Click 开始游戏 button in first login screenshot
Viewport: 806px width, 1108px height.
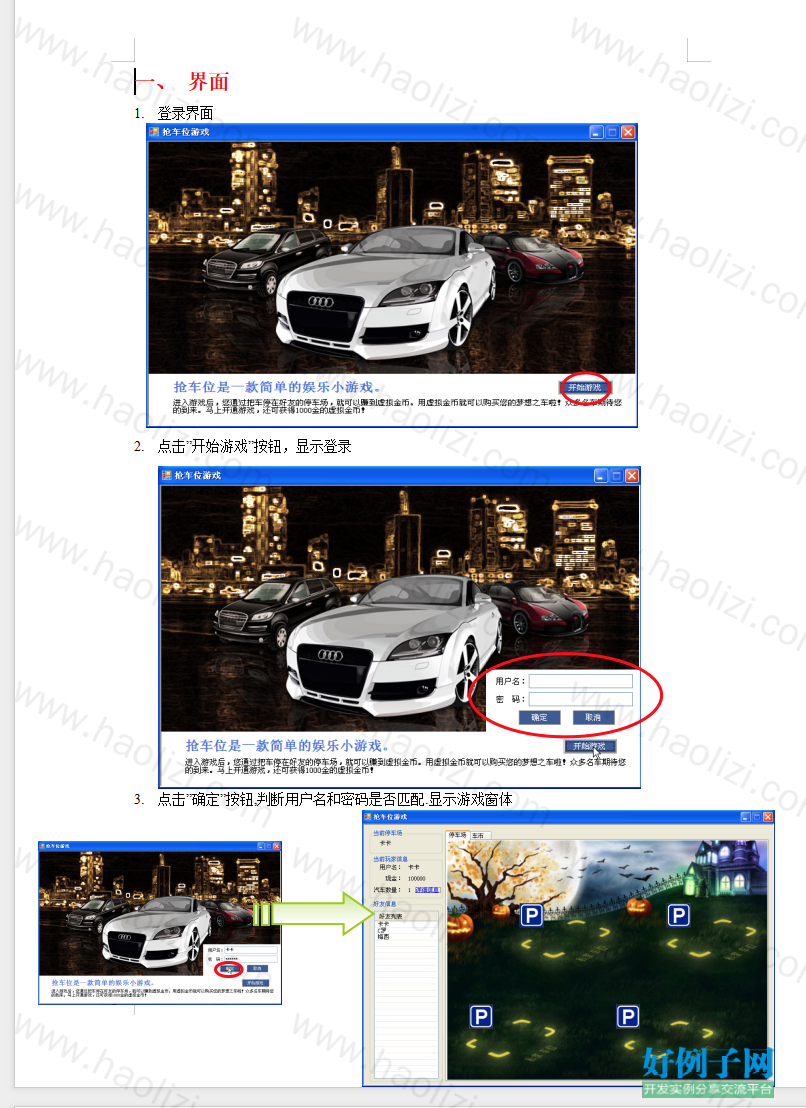[585, 387]
